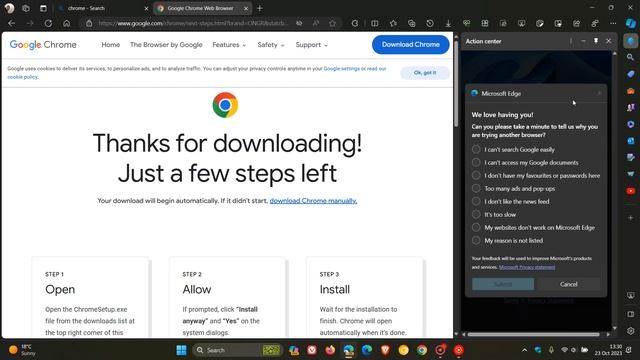This screenshot has height=360, width=640.
Task: Select "I can't access my Google documents"
Action: (525, 162)
